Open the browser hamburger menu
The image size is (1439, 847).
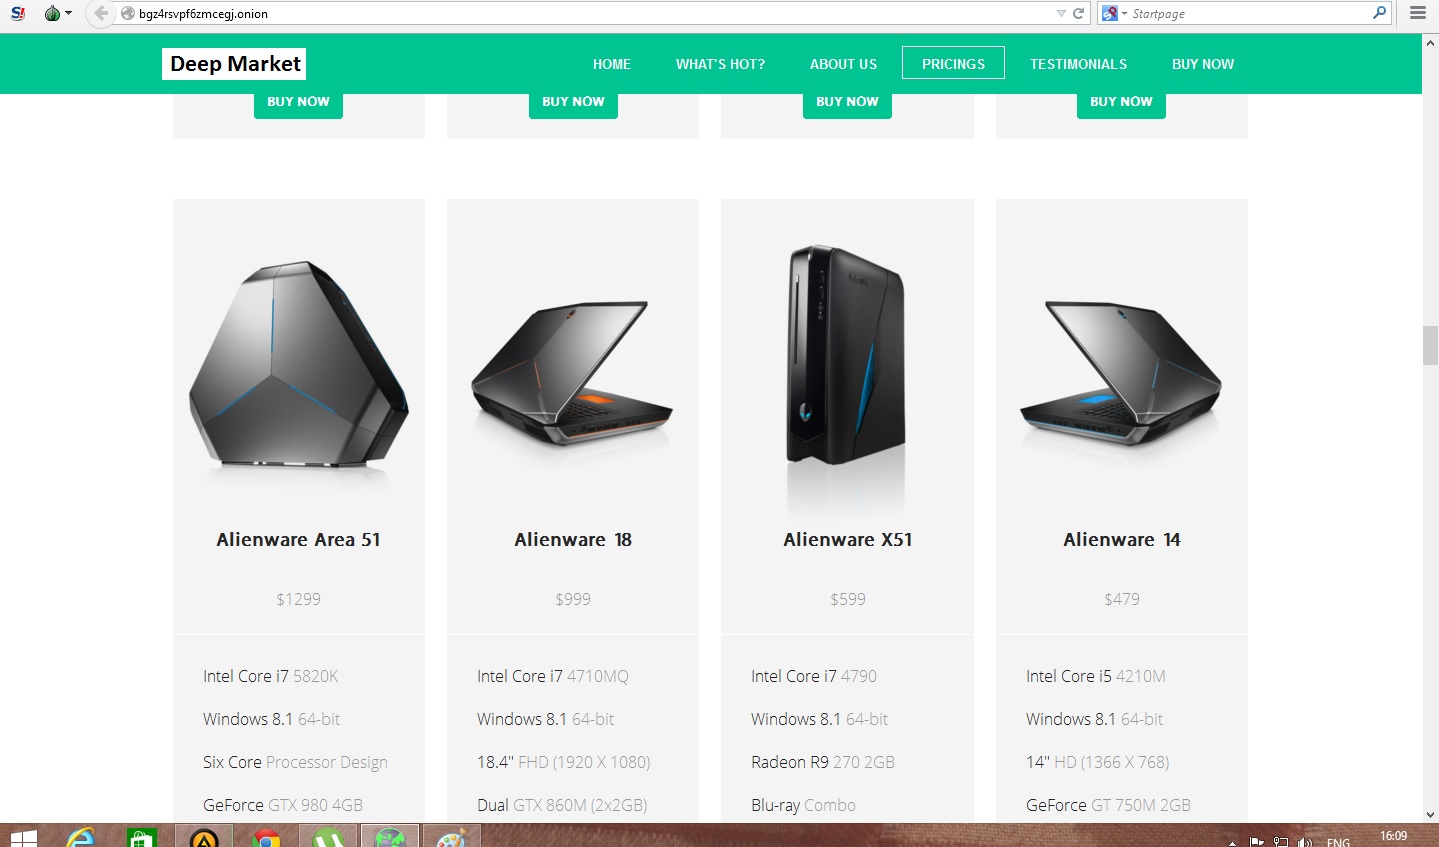pyautogui.click(x=1417, y=13)
